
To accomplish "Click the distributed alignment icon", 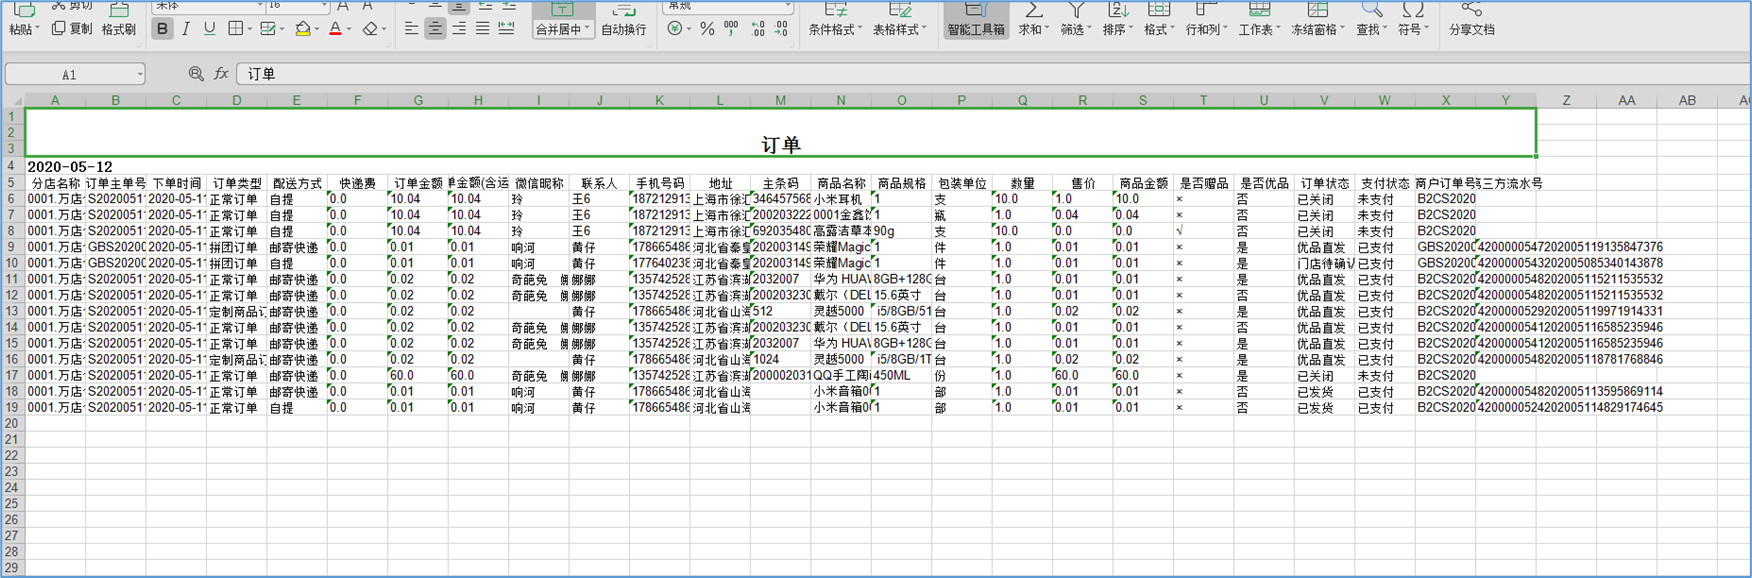I will (x=506, y=29).
